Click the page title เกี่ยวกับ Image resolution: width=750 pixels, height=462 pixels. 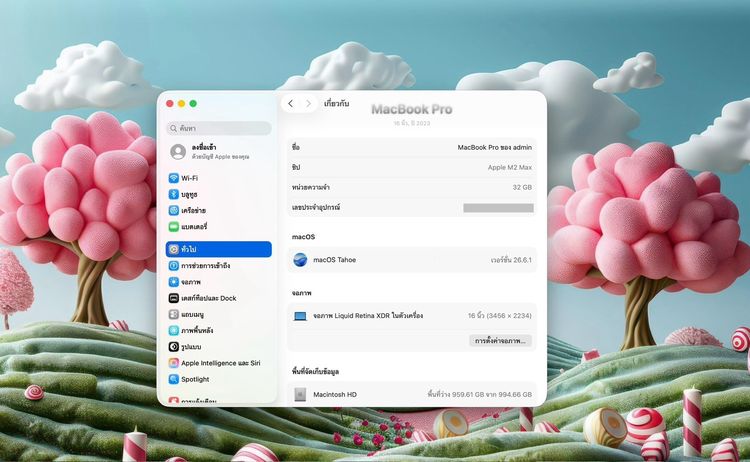click(x=337, y=103)
